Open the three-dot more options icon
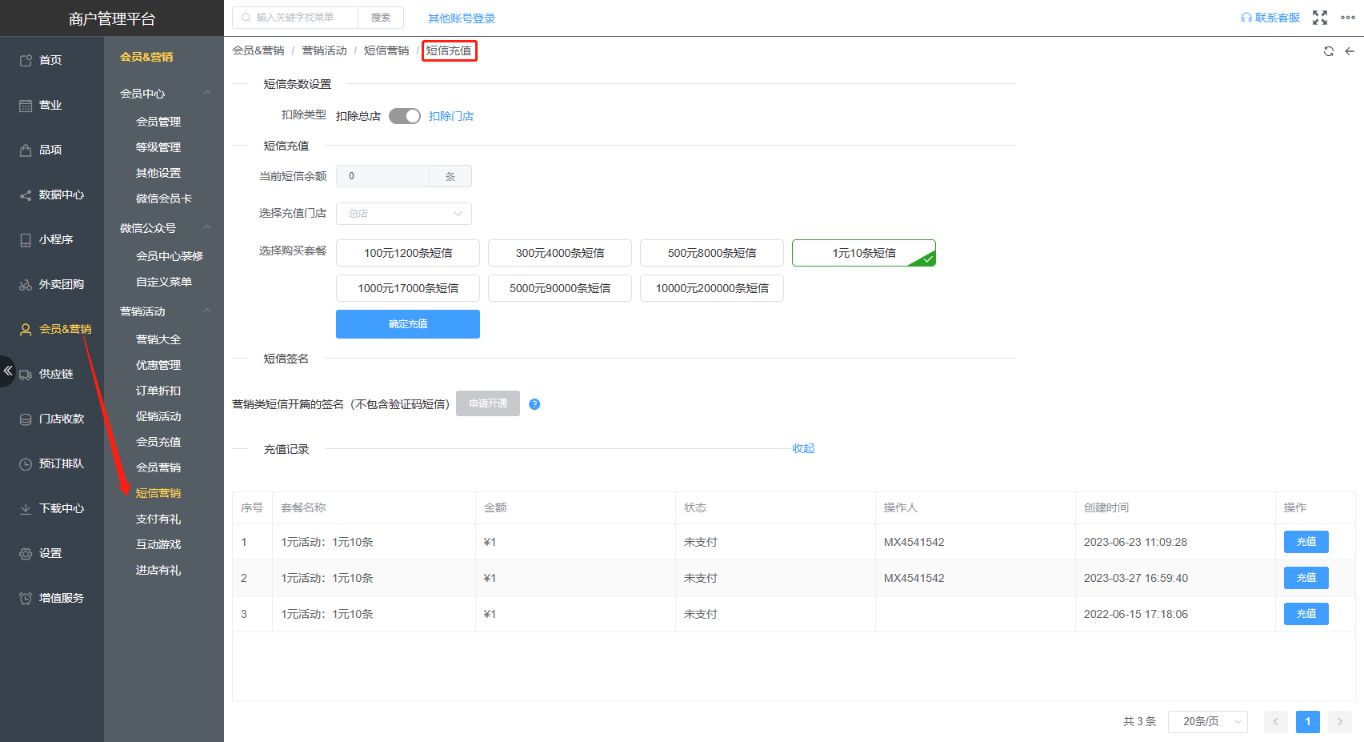This screenshot has width=1364, height=742. coord(1347,18)
